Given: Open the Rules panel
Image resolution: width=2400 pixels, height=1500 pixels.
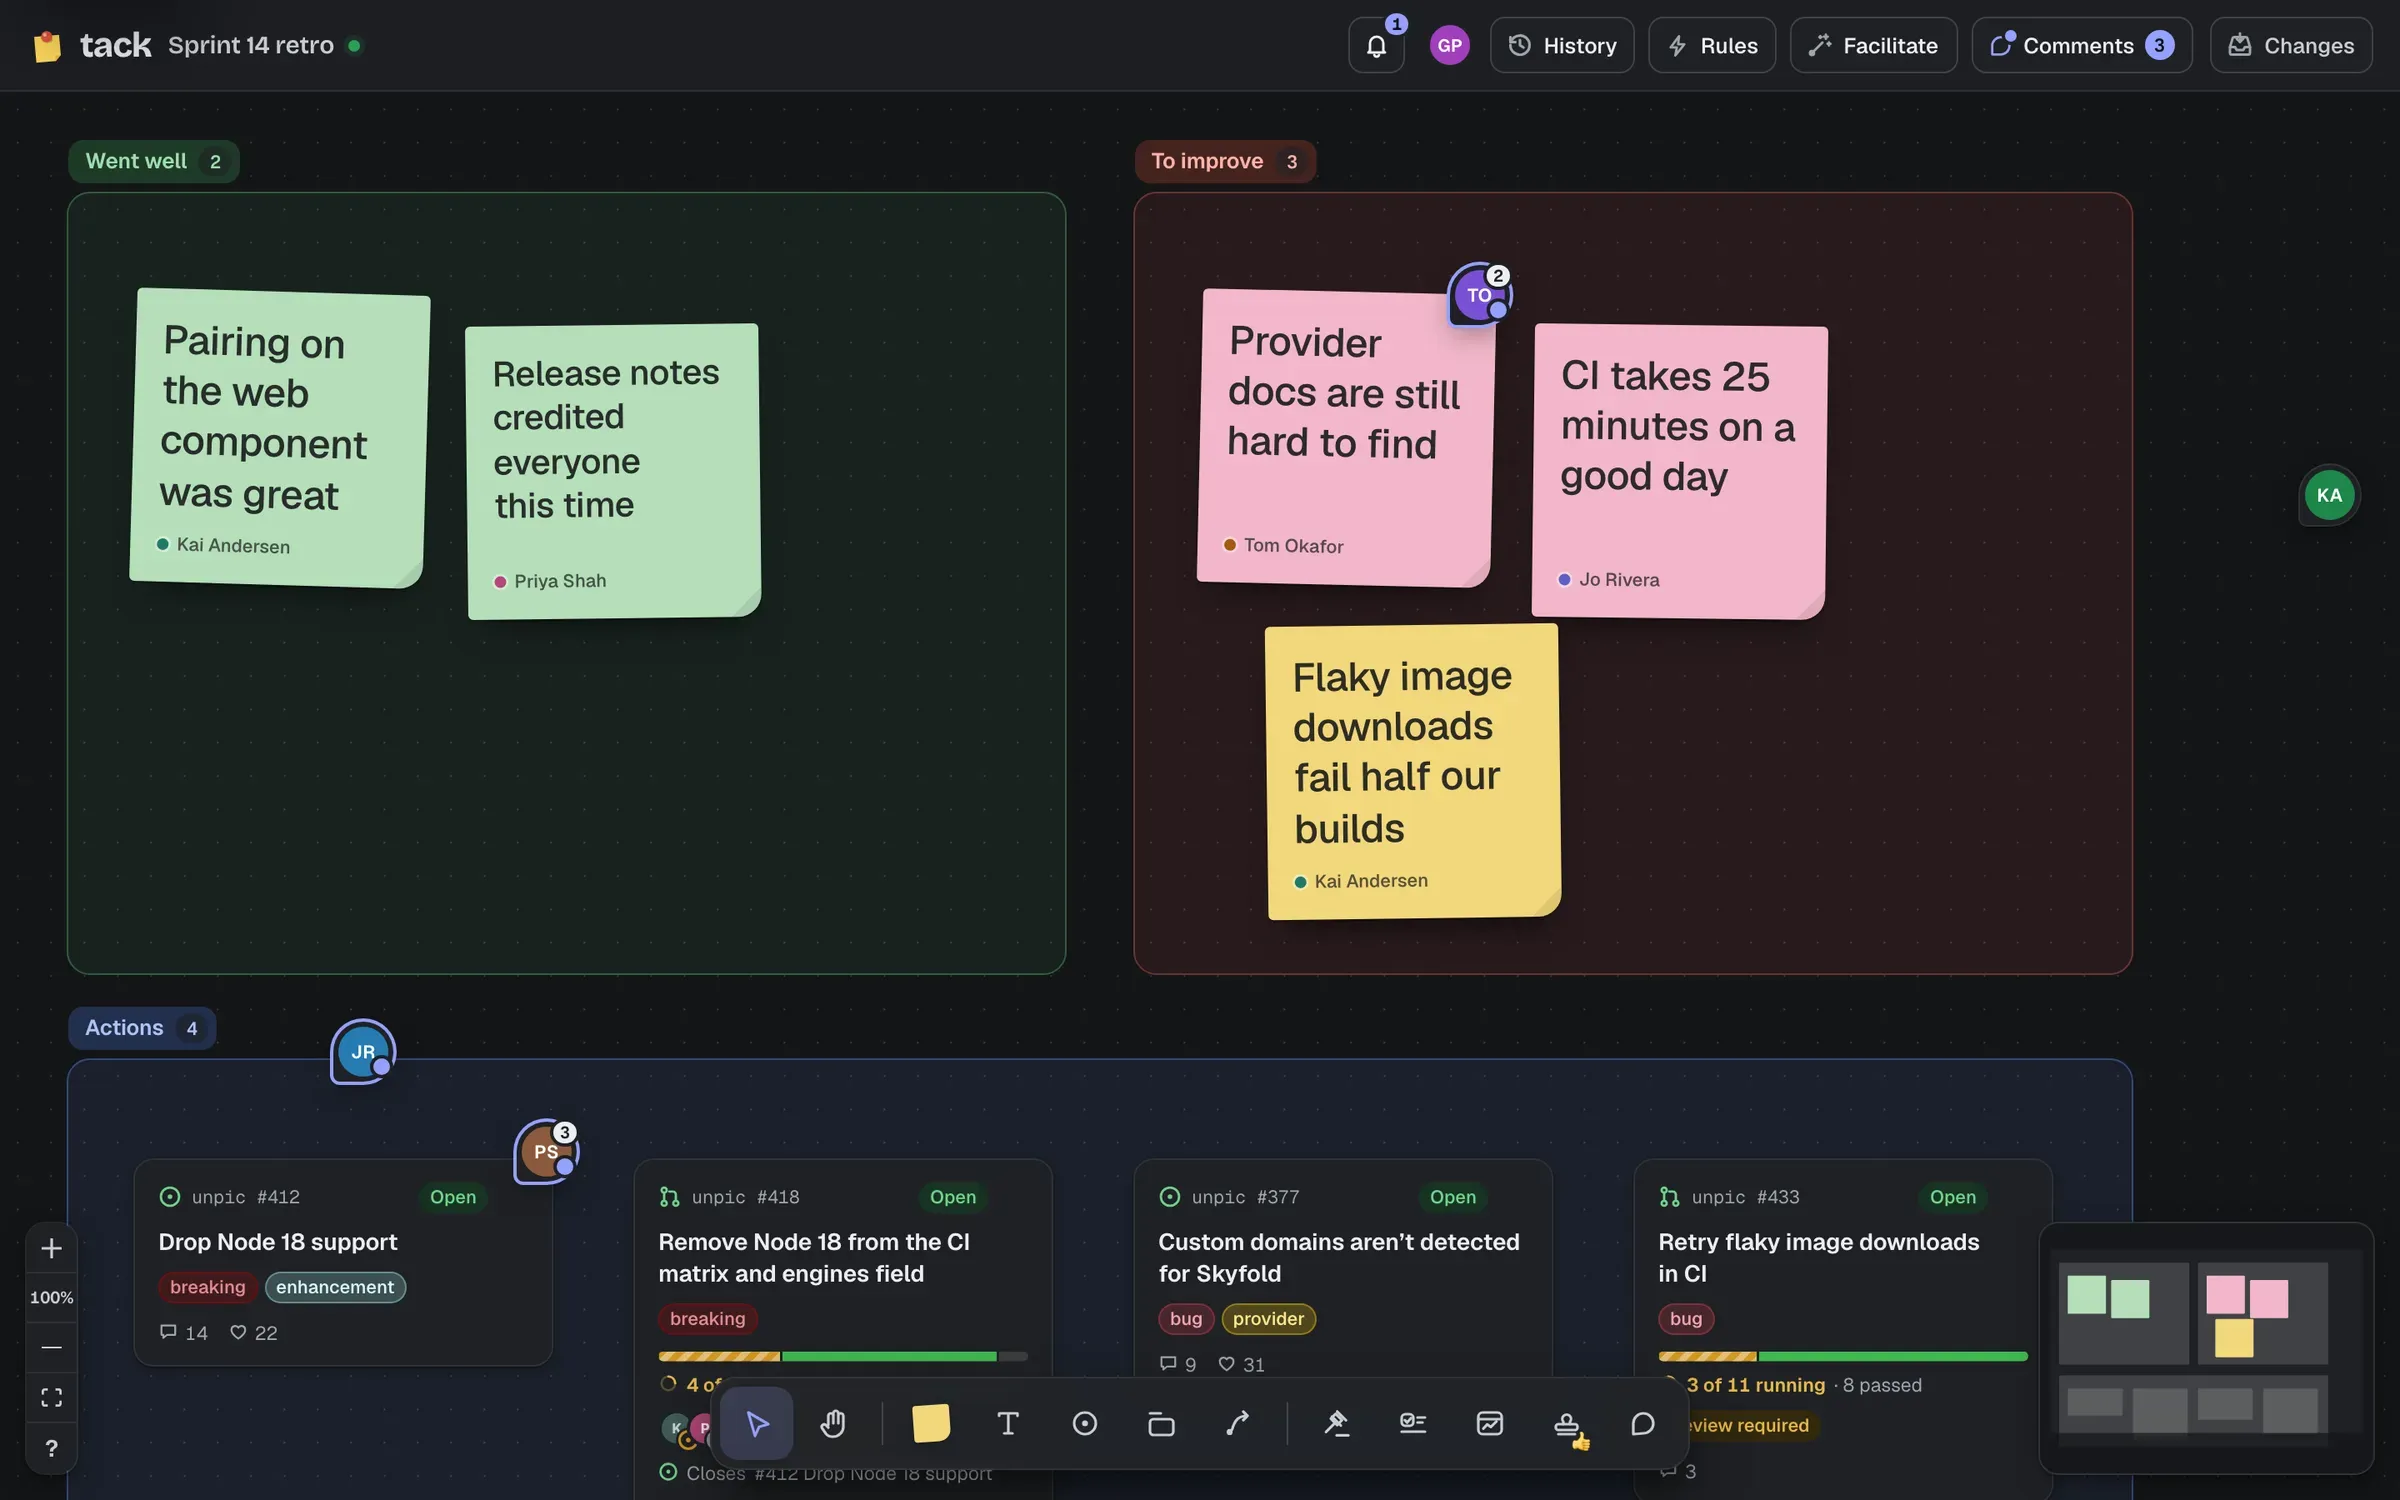Looking at the screenshot, I should click(x=1712, y=45).
